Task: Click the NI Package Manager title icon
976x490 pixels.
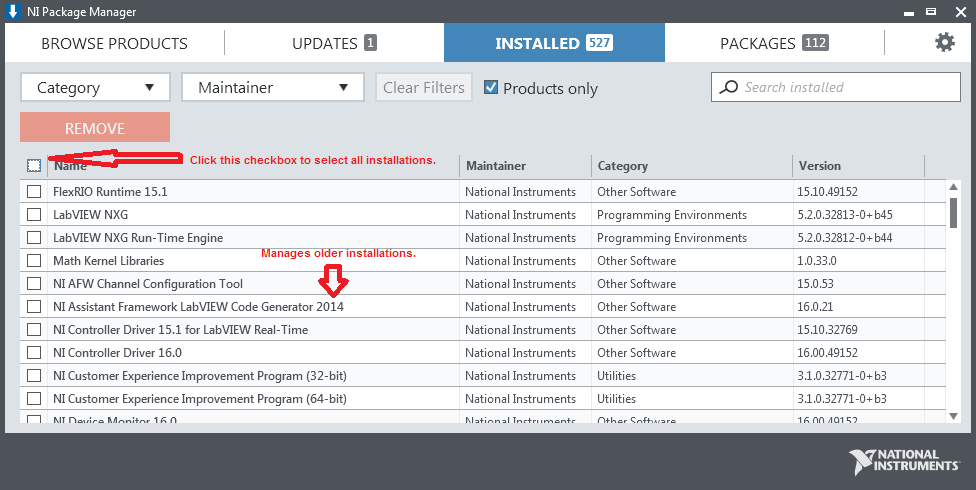Action: 12,11
